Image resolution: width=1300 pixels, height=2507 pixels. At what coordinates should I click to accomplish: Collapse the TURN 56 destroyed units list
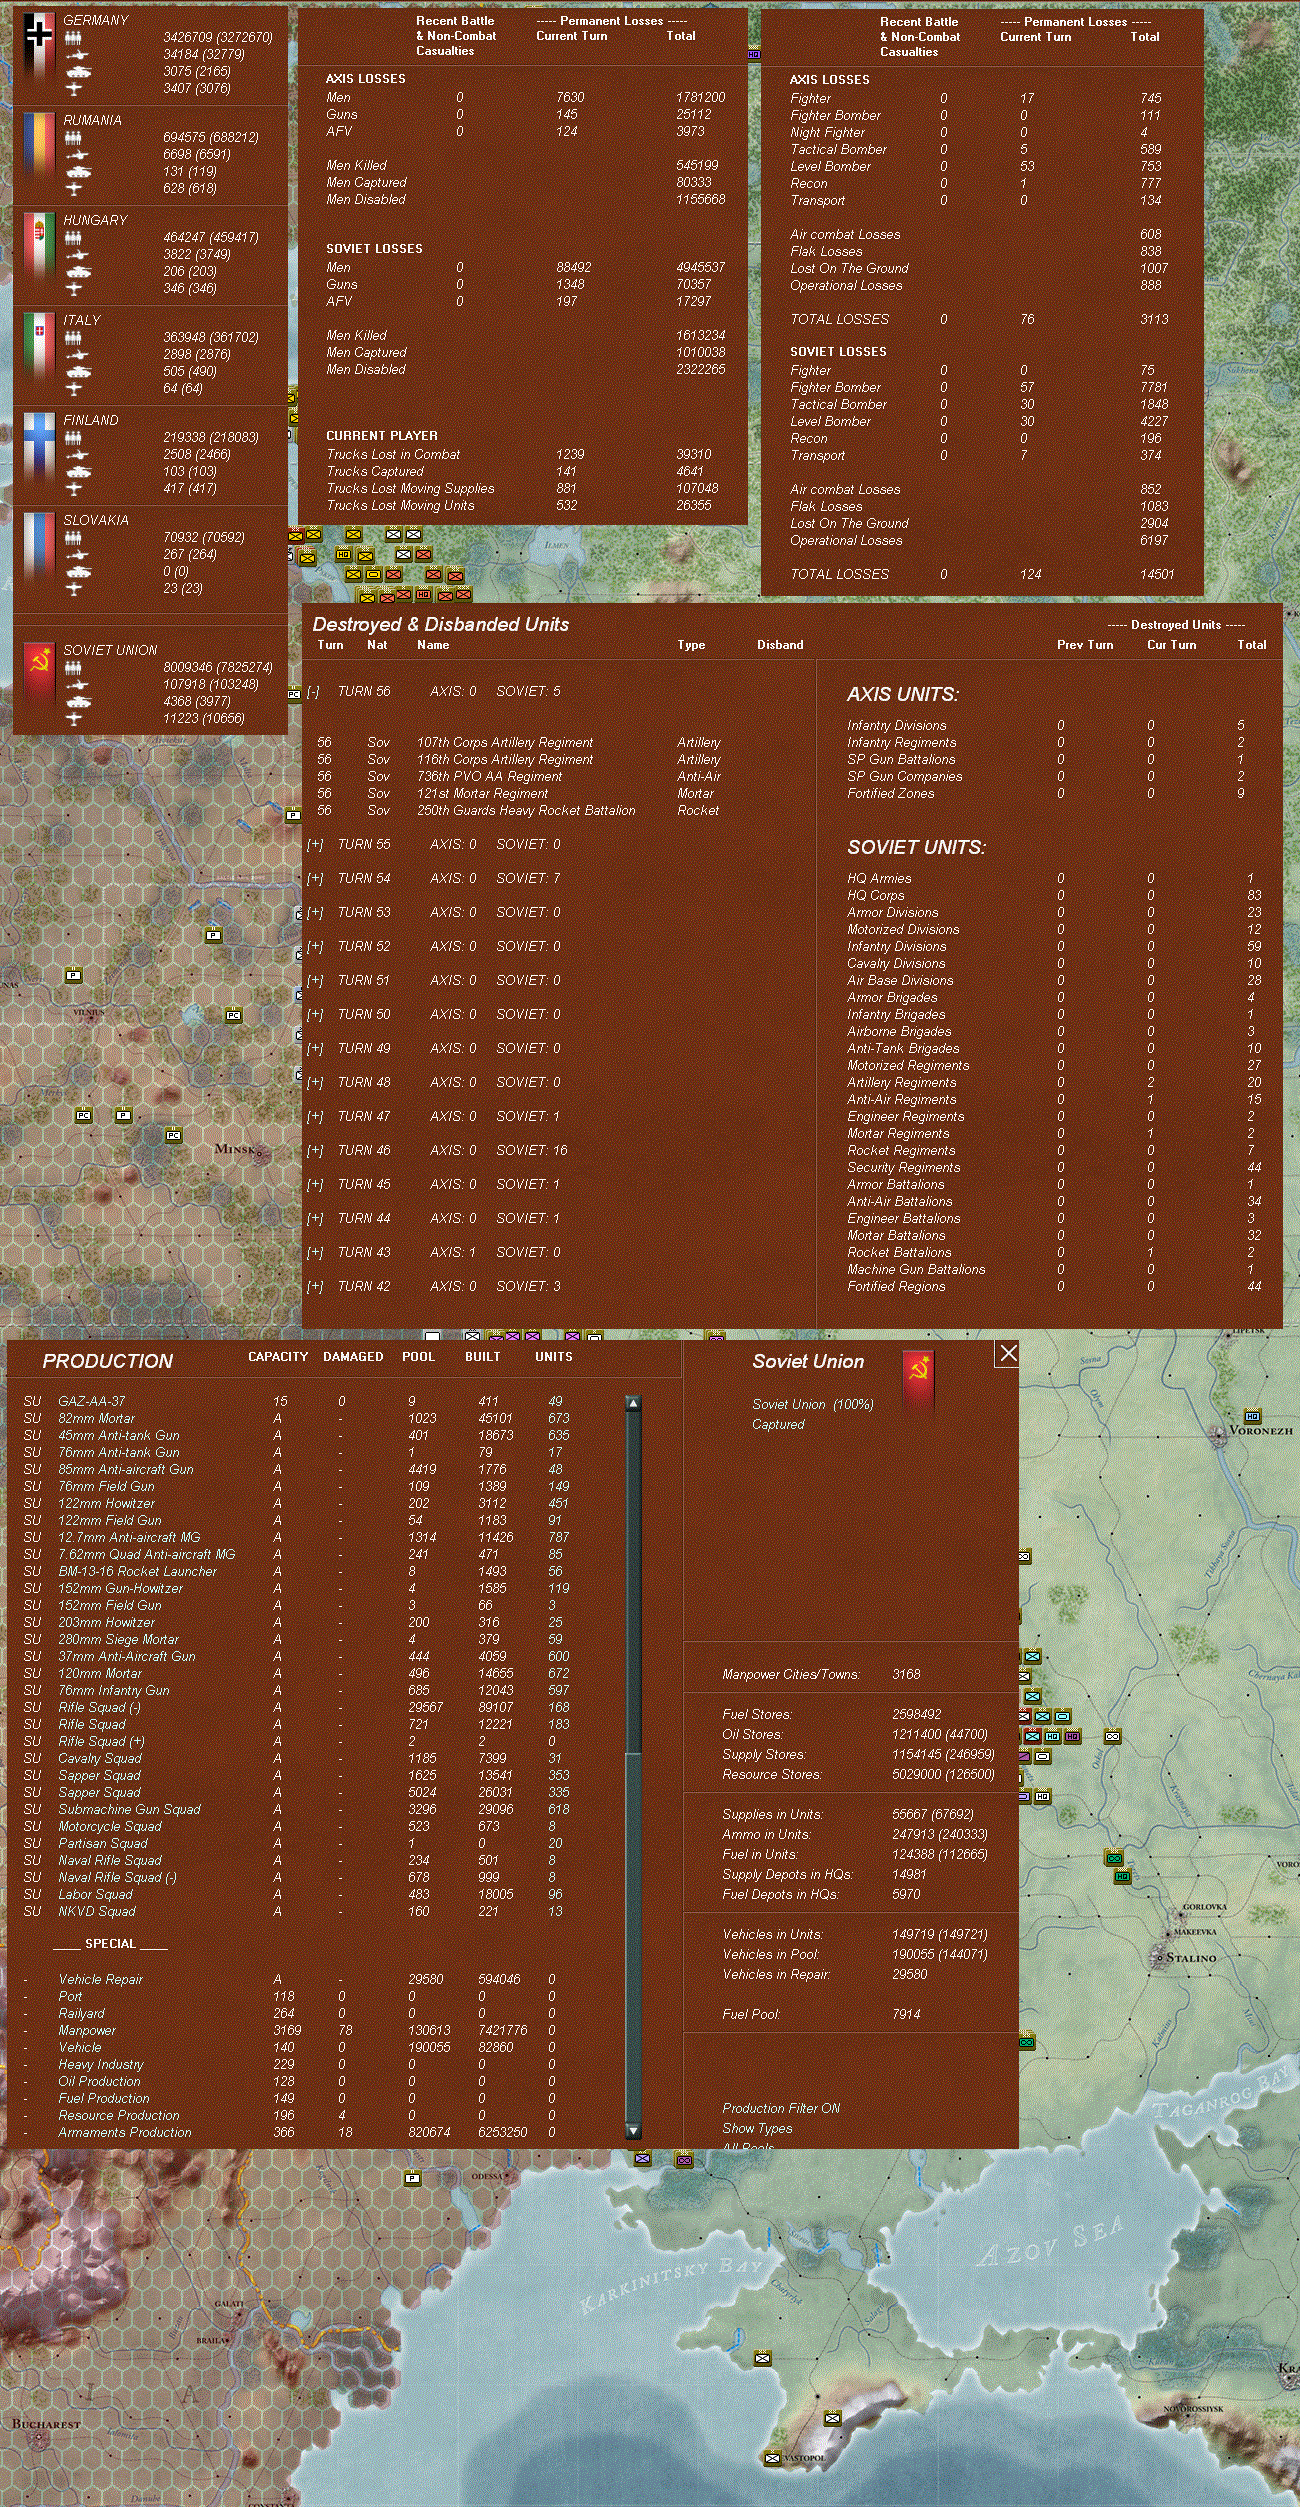(x=313, y=692)
